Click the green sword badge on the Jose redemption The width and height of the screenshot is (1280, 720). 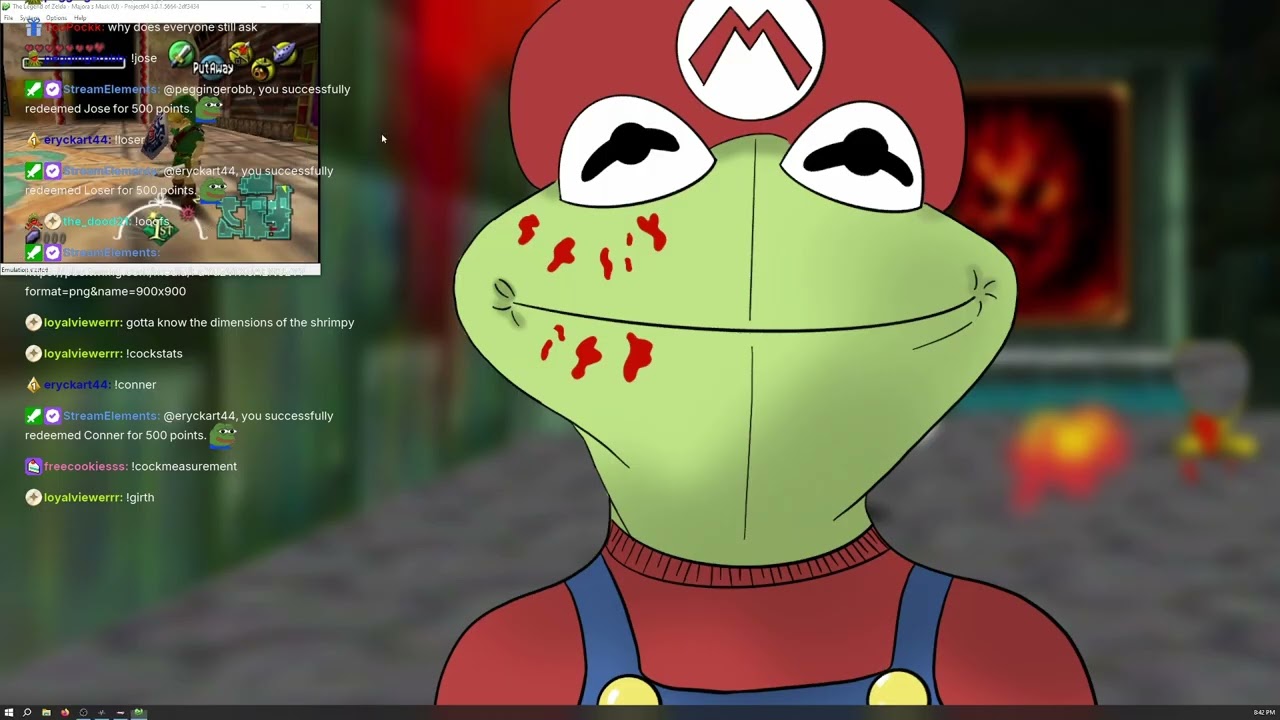pyautogui.click(x=33, y=90)
